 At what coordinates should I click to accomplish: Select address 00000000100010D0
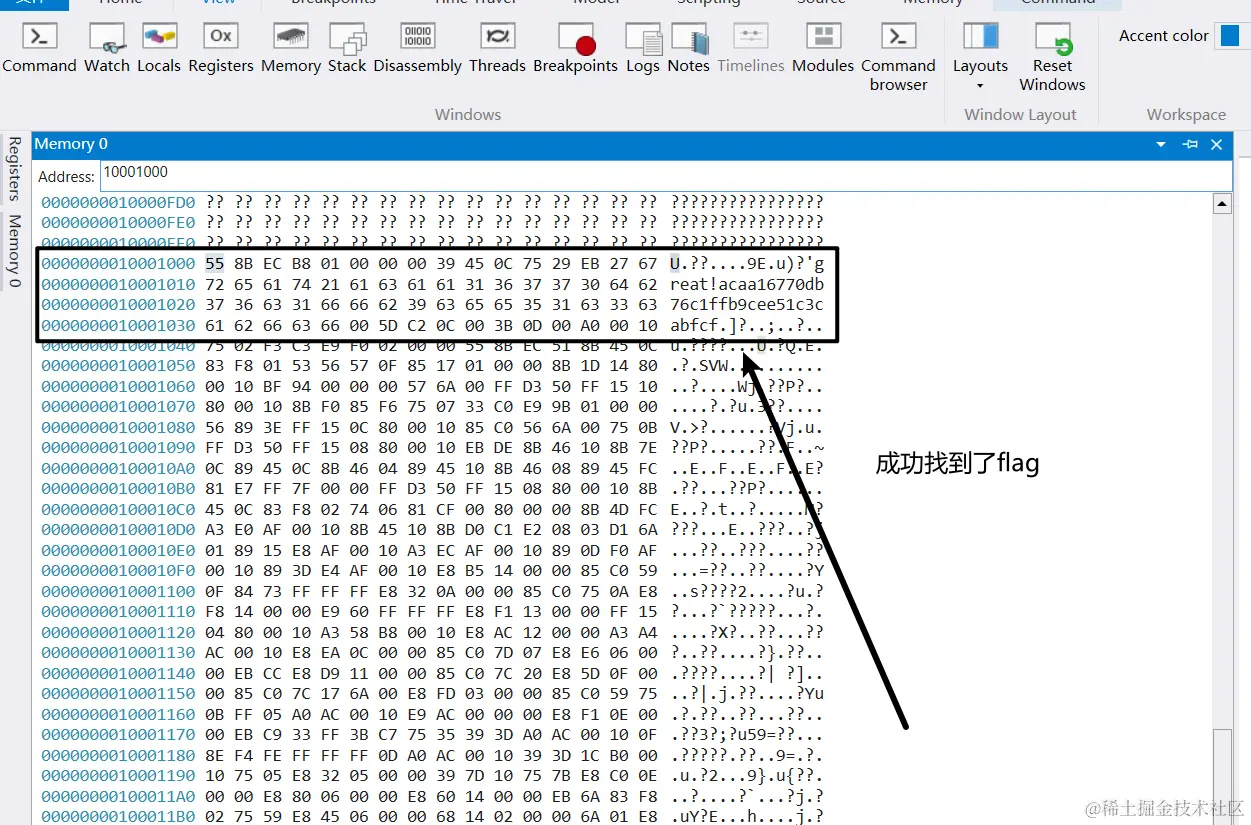118,530
